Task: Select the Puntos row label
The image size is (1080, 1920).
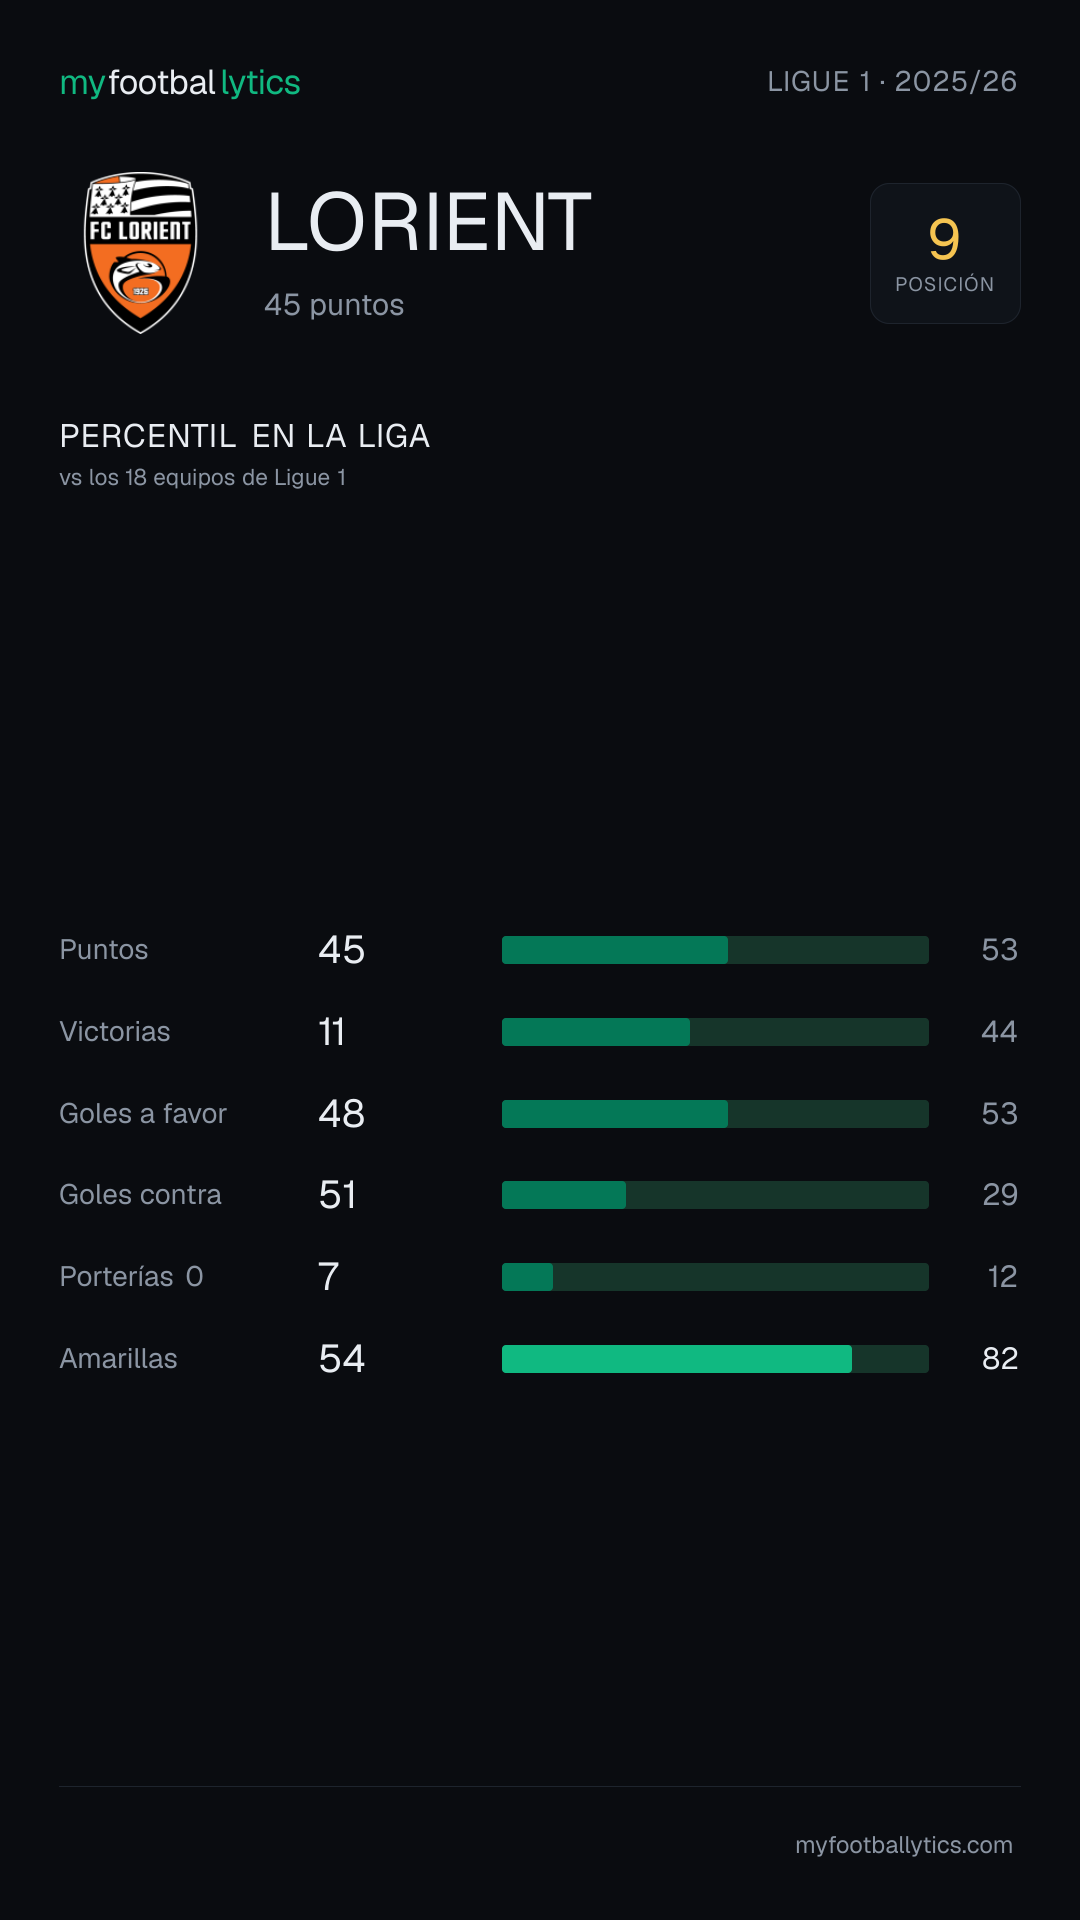Action: (x=104, y=950)
